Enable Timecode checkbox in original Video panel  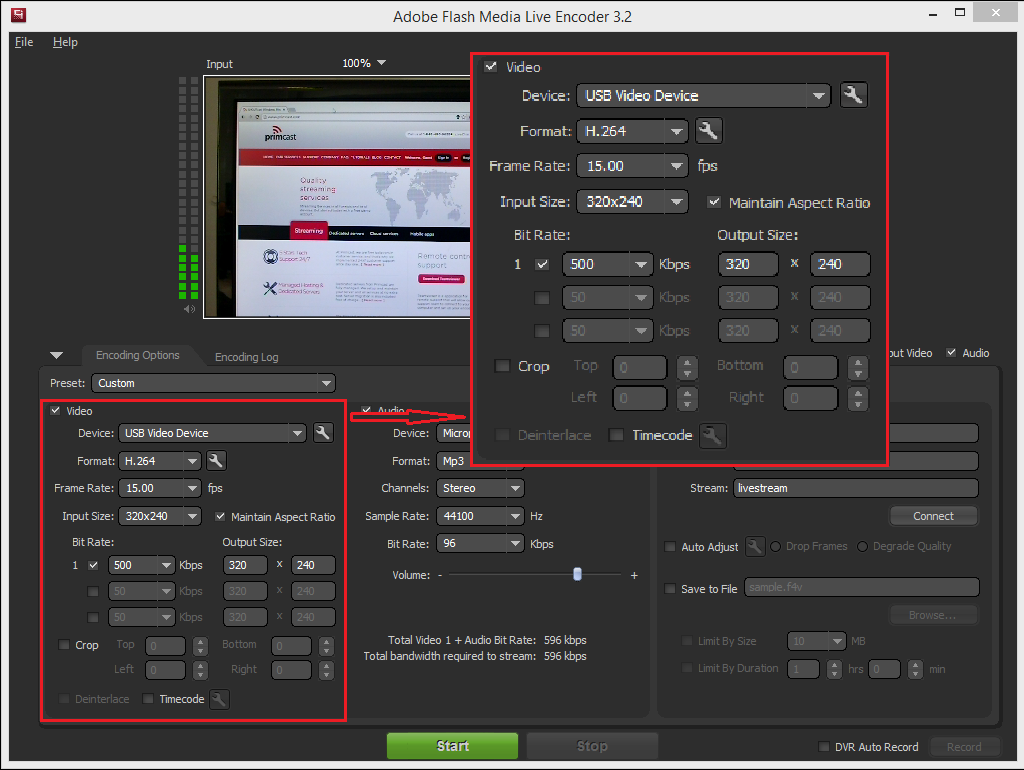[148, 699]
